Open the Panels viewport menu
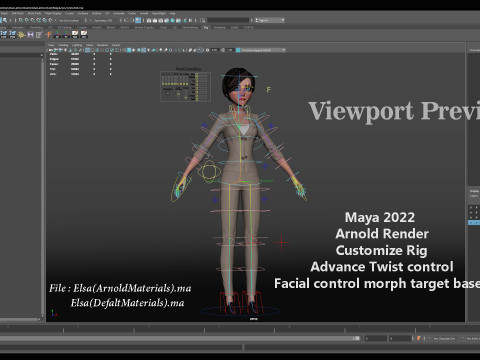The image size is (480, 360). [116, 45]
